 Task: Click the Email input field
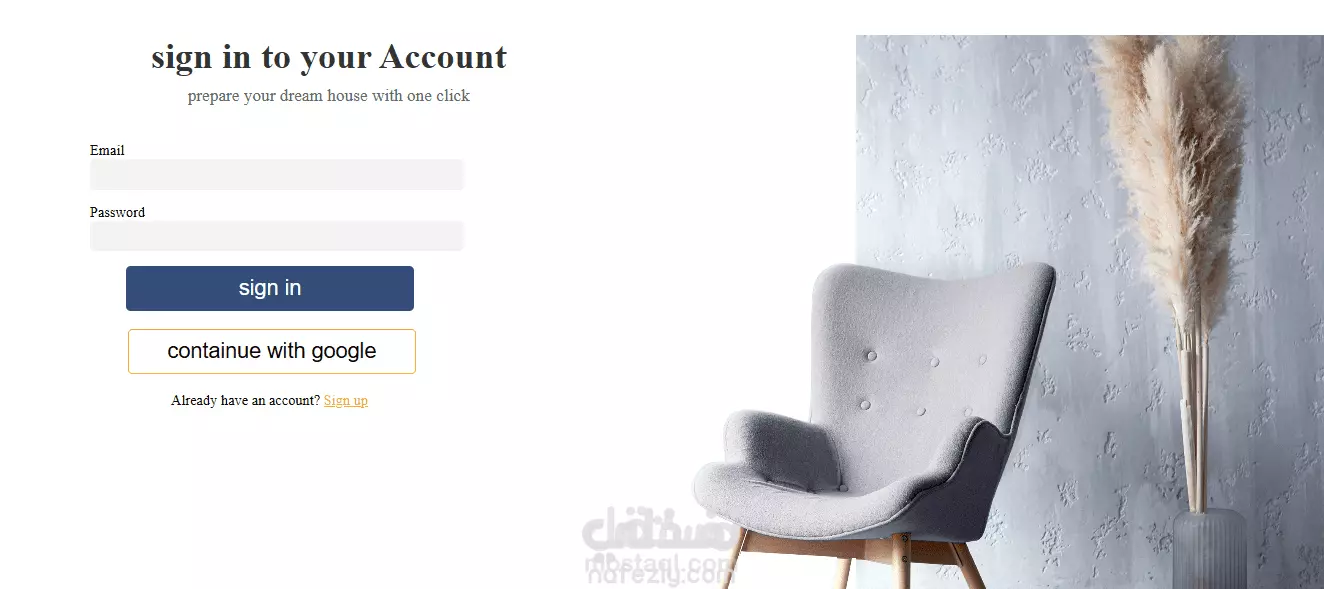click(x=277, y=174)
